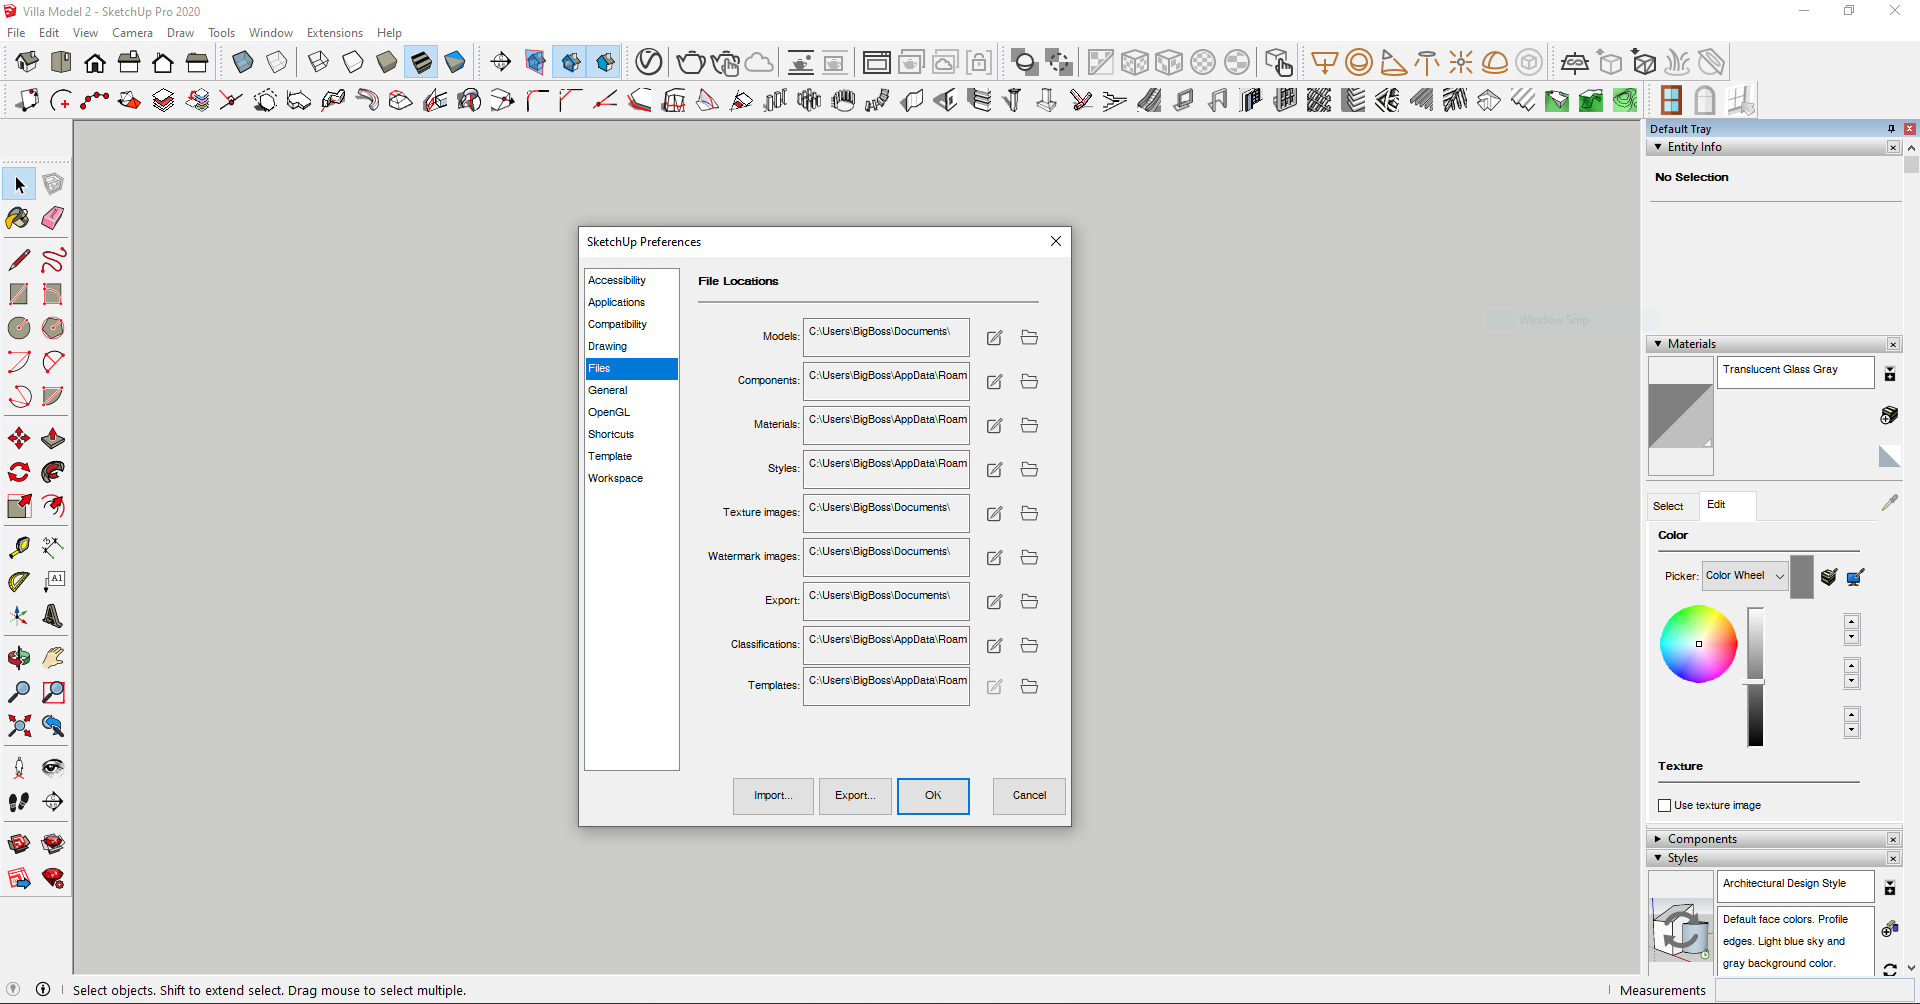
Task: Toggle X-Ray face style
Action: coord(243,62)
